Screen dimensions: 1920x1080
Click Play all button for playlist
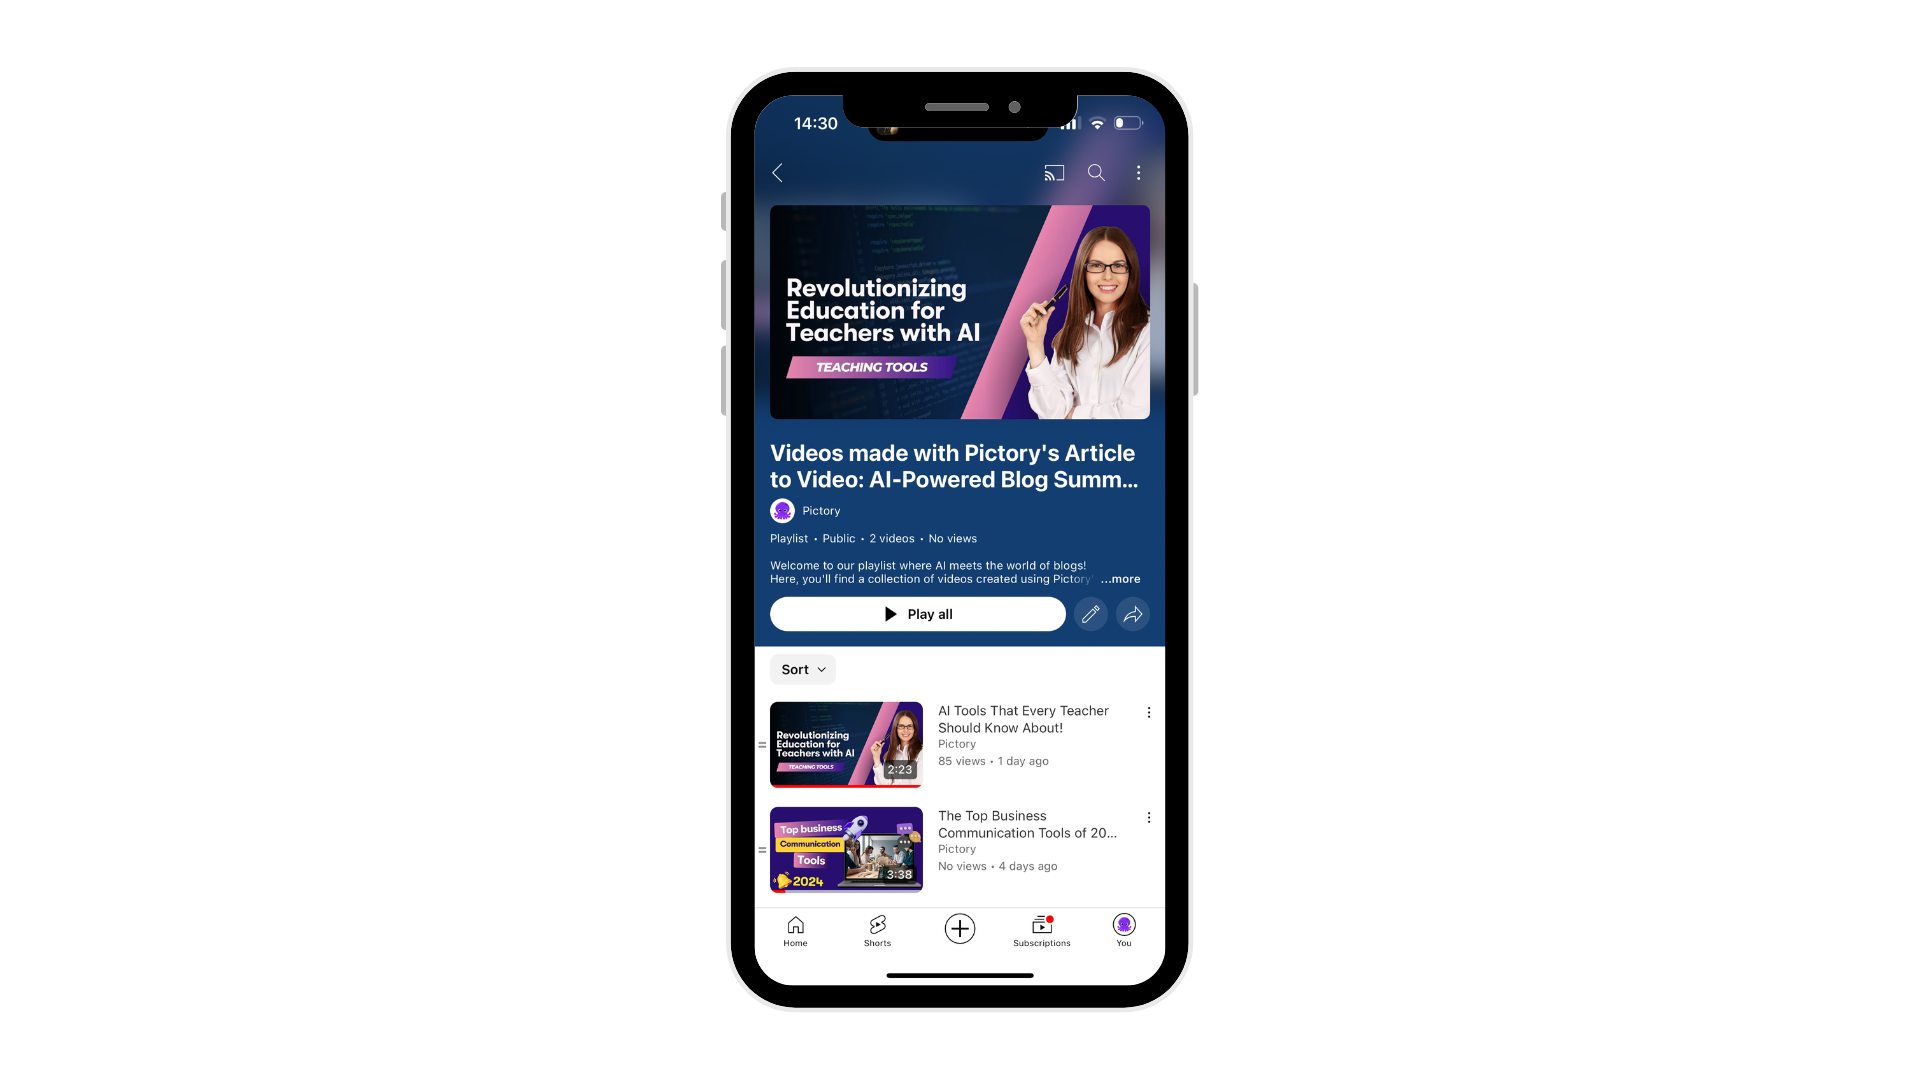click(918, 615)
